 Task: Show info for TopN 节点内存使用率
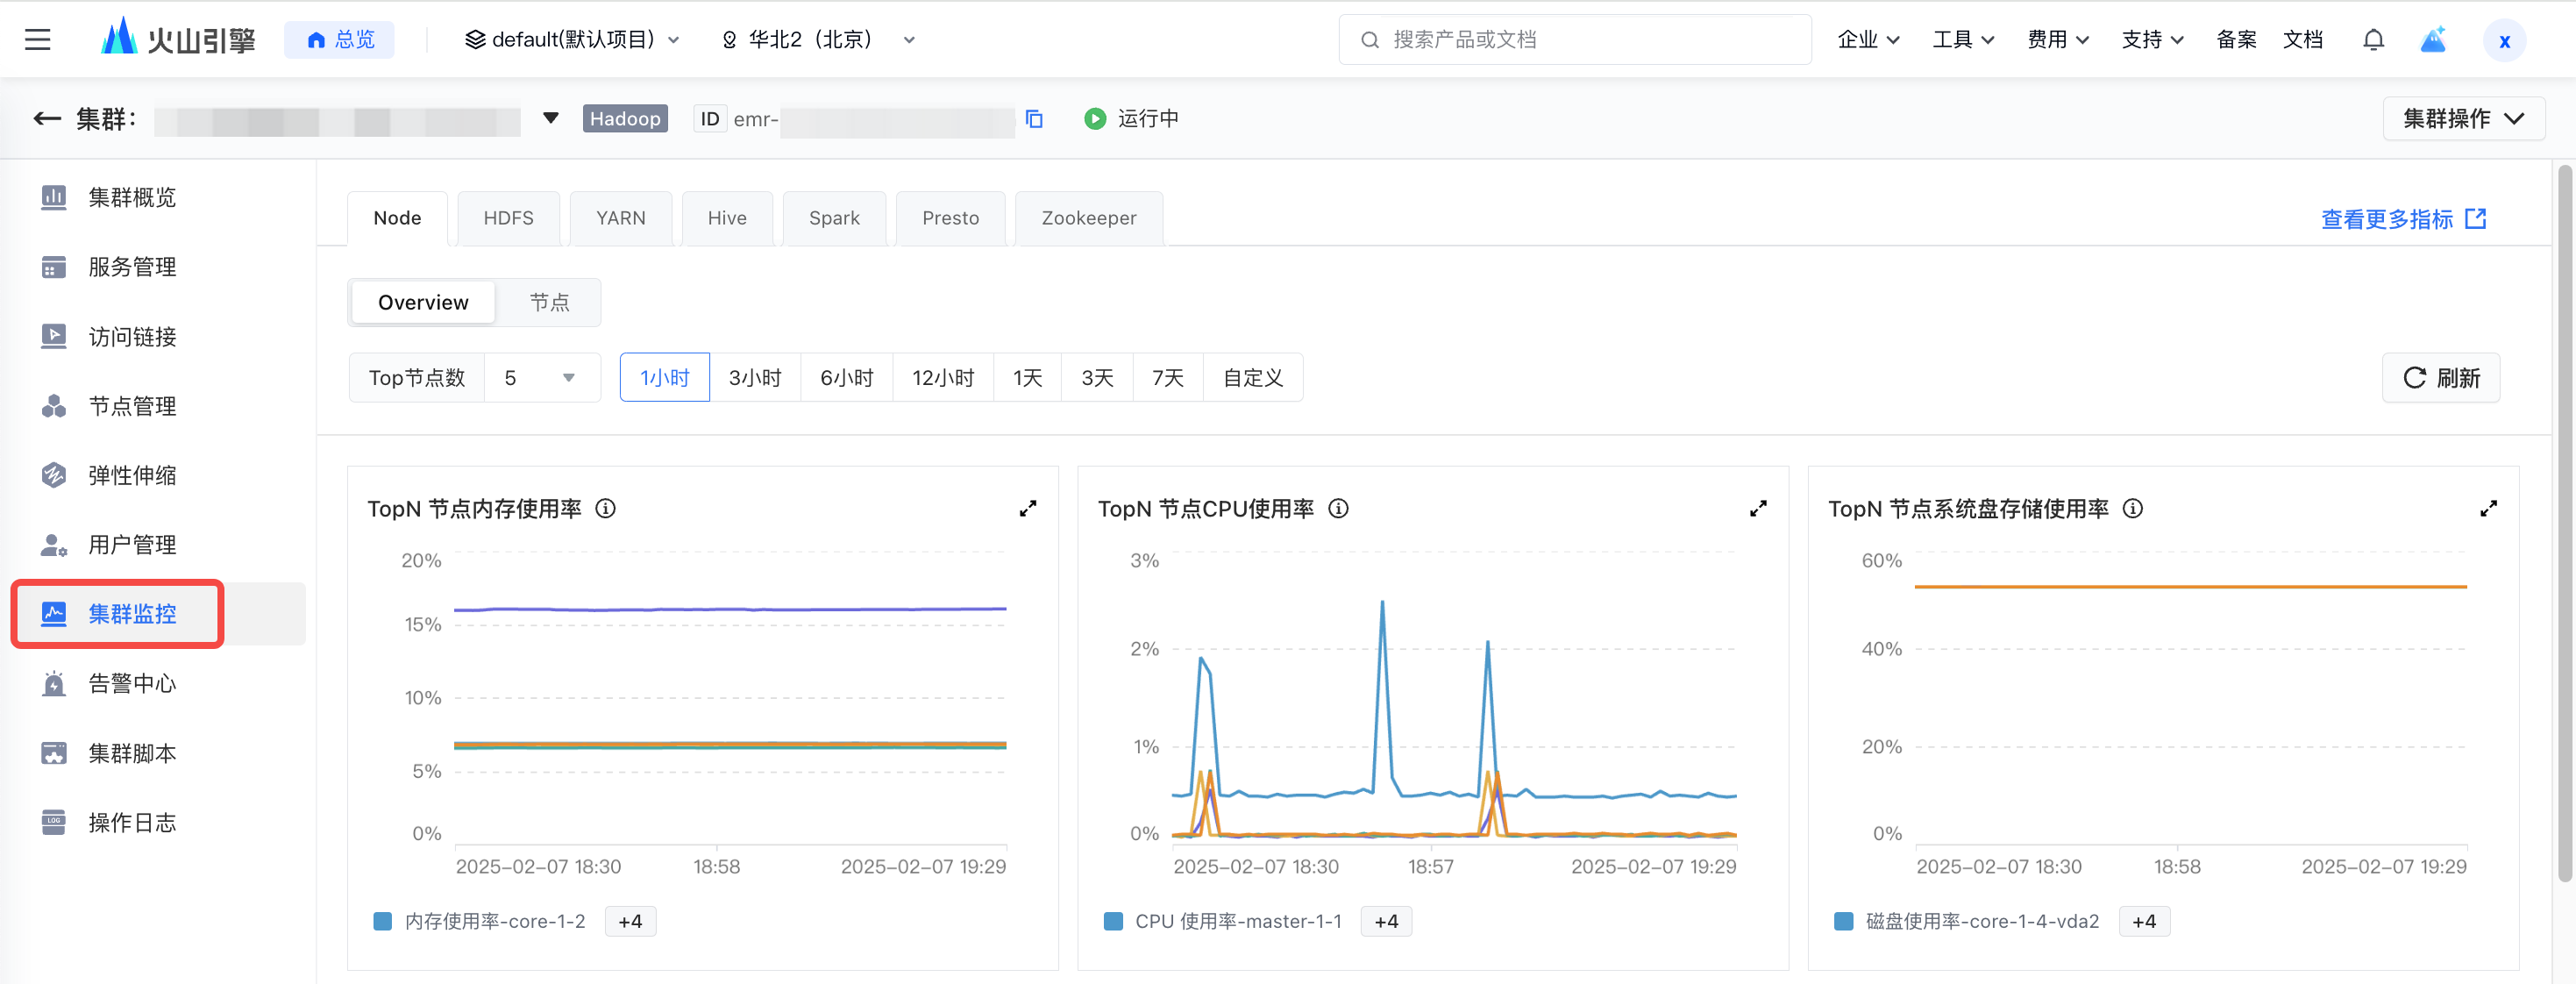(x=606, y=509)
